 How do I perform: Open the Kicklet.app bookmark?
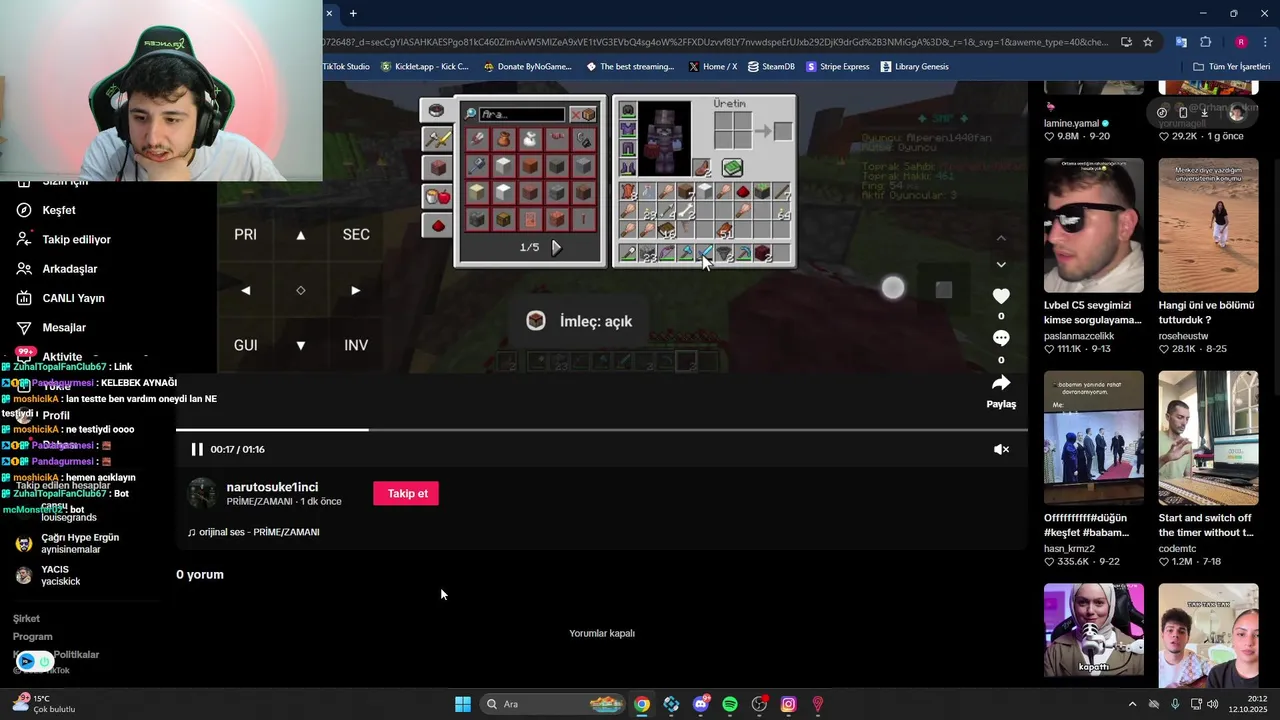[424, 67]
